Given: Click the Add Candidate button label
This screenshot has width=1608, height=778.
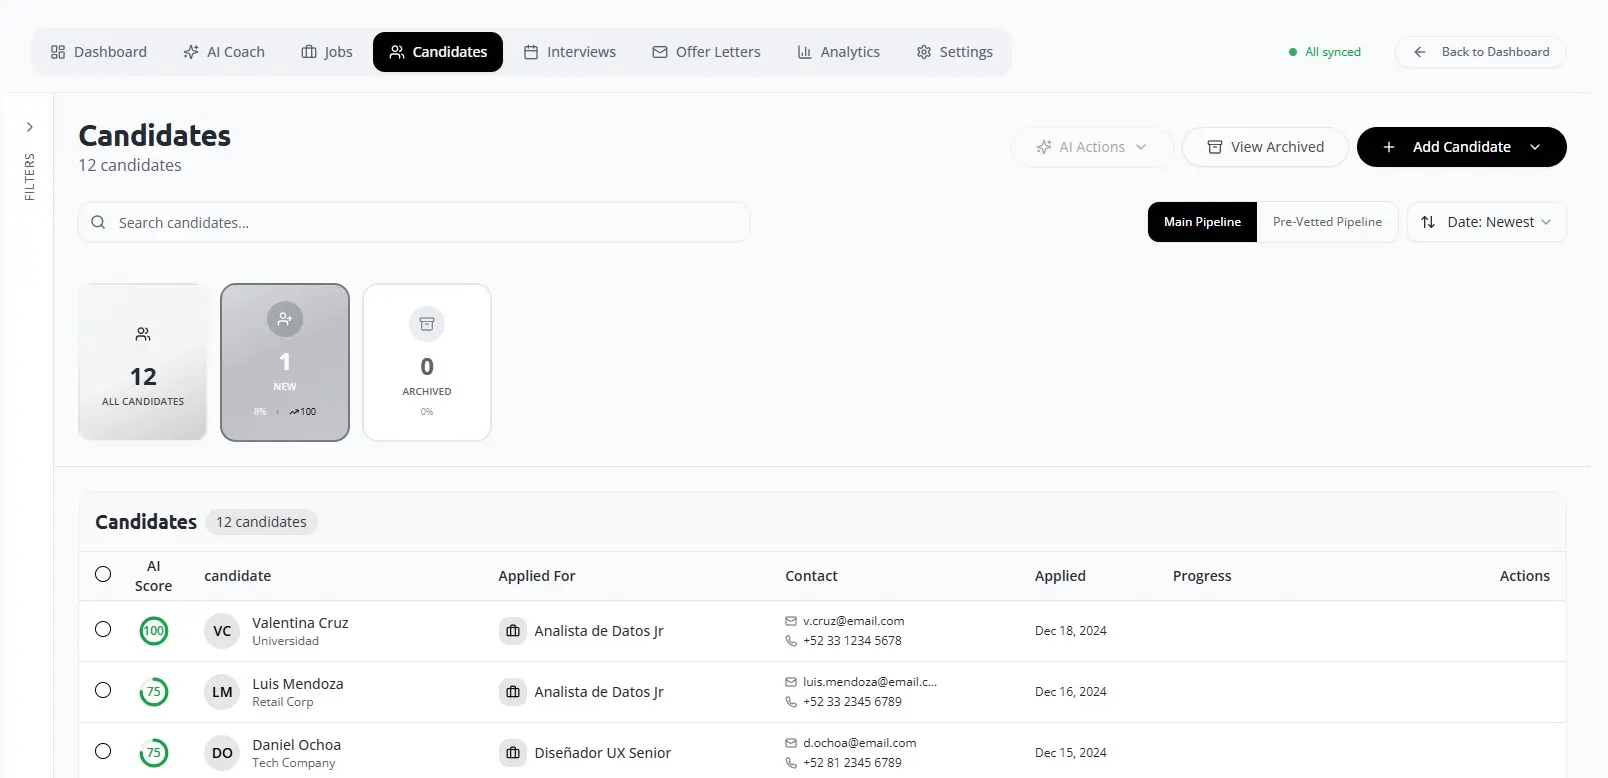Looking at the screenshot, I should click(1462, 147).
